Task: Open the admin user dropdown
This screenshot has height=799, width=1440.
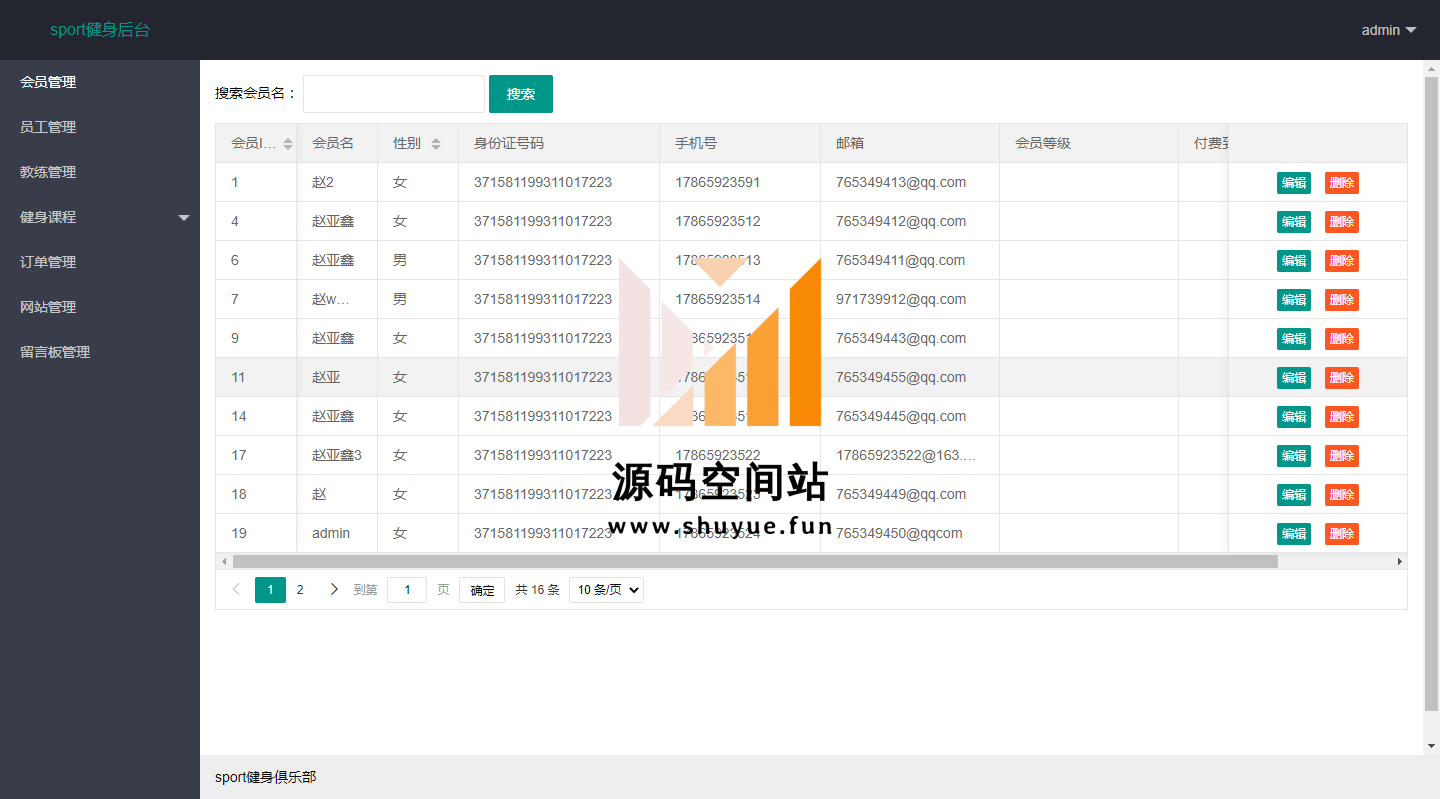Action: (x=1389, y=30)
